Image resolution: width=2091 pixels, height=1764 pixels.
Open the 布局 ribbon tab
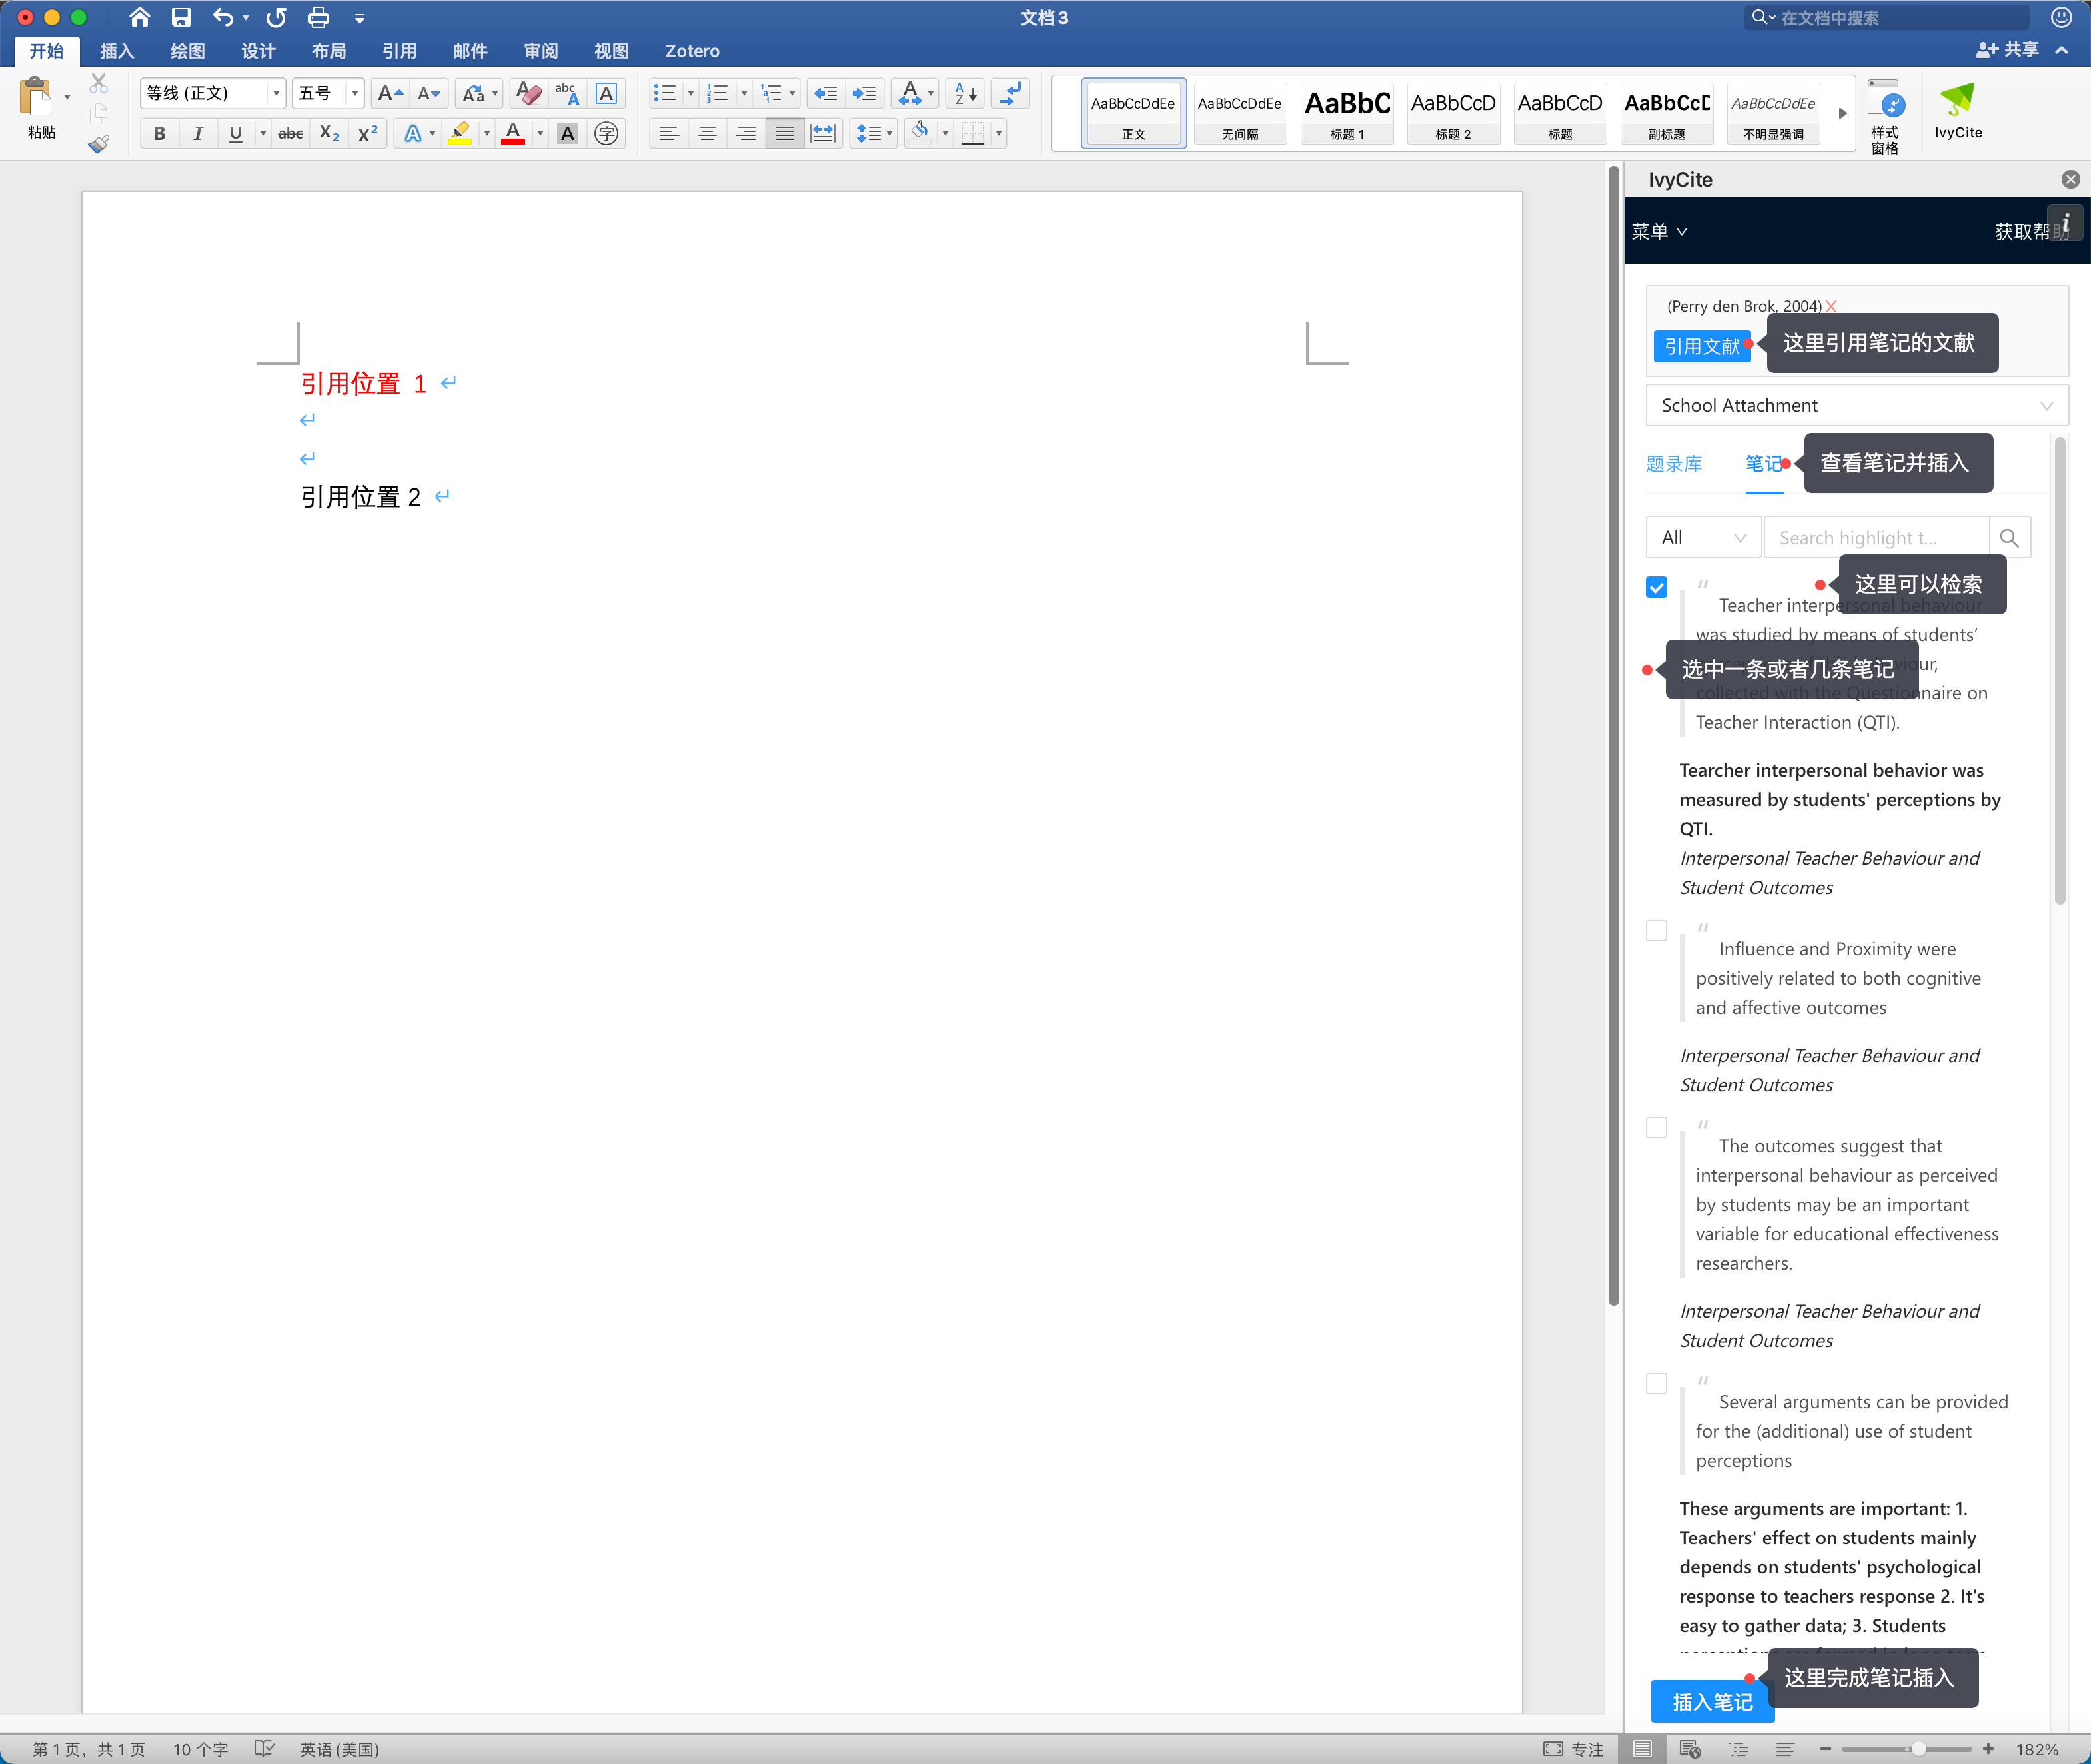click(328, 51)
